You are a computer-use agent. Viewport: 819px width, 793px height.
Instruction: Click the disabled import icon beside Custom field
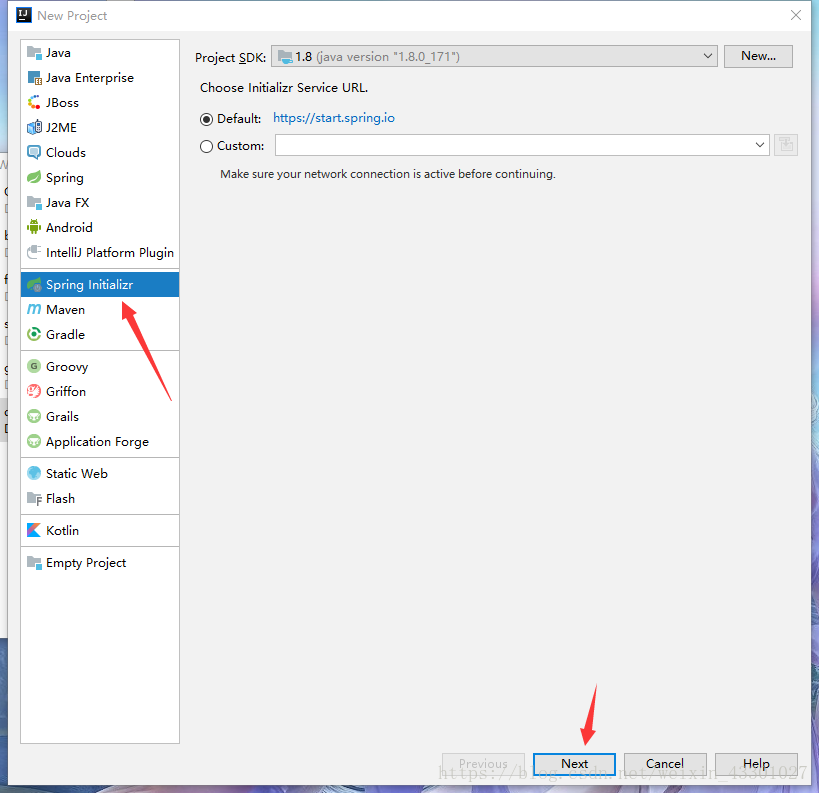786,145
